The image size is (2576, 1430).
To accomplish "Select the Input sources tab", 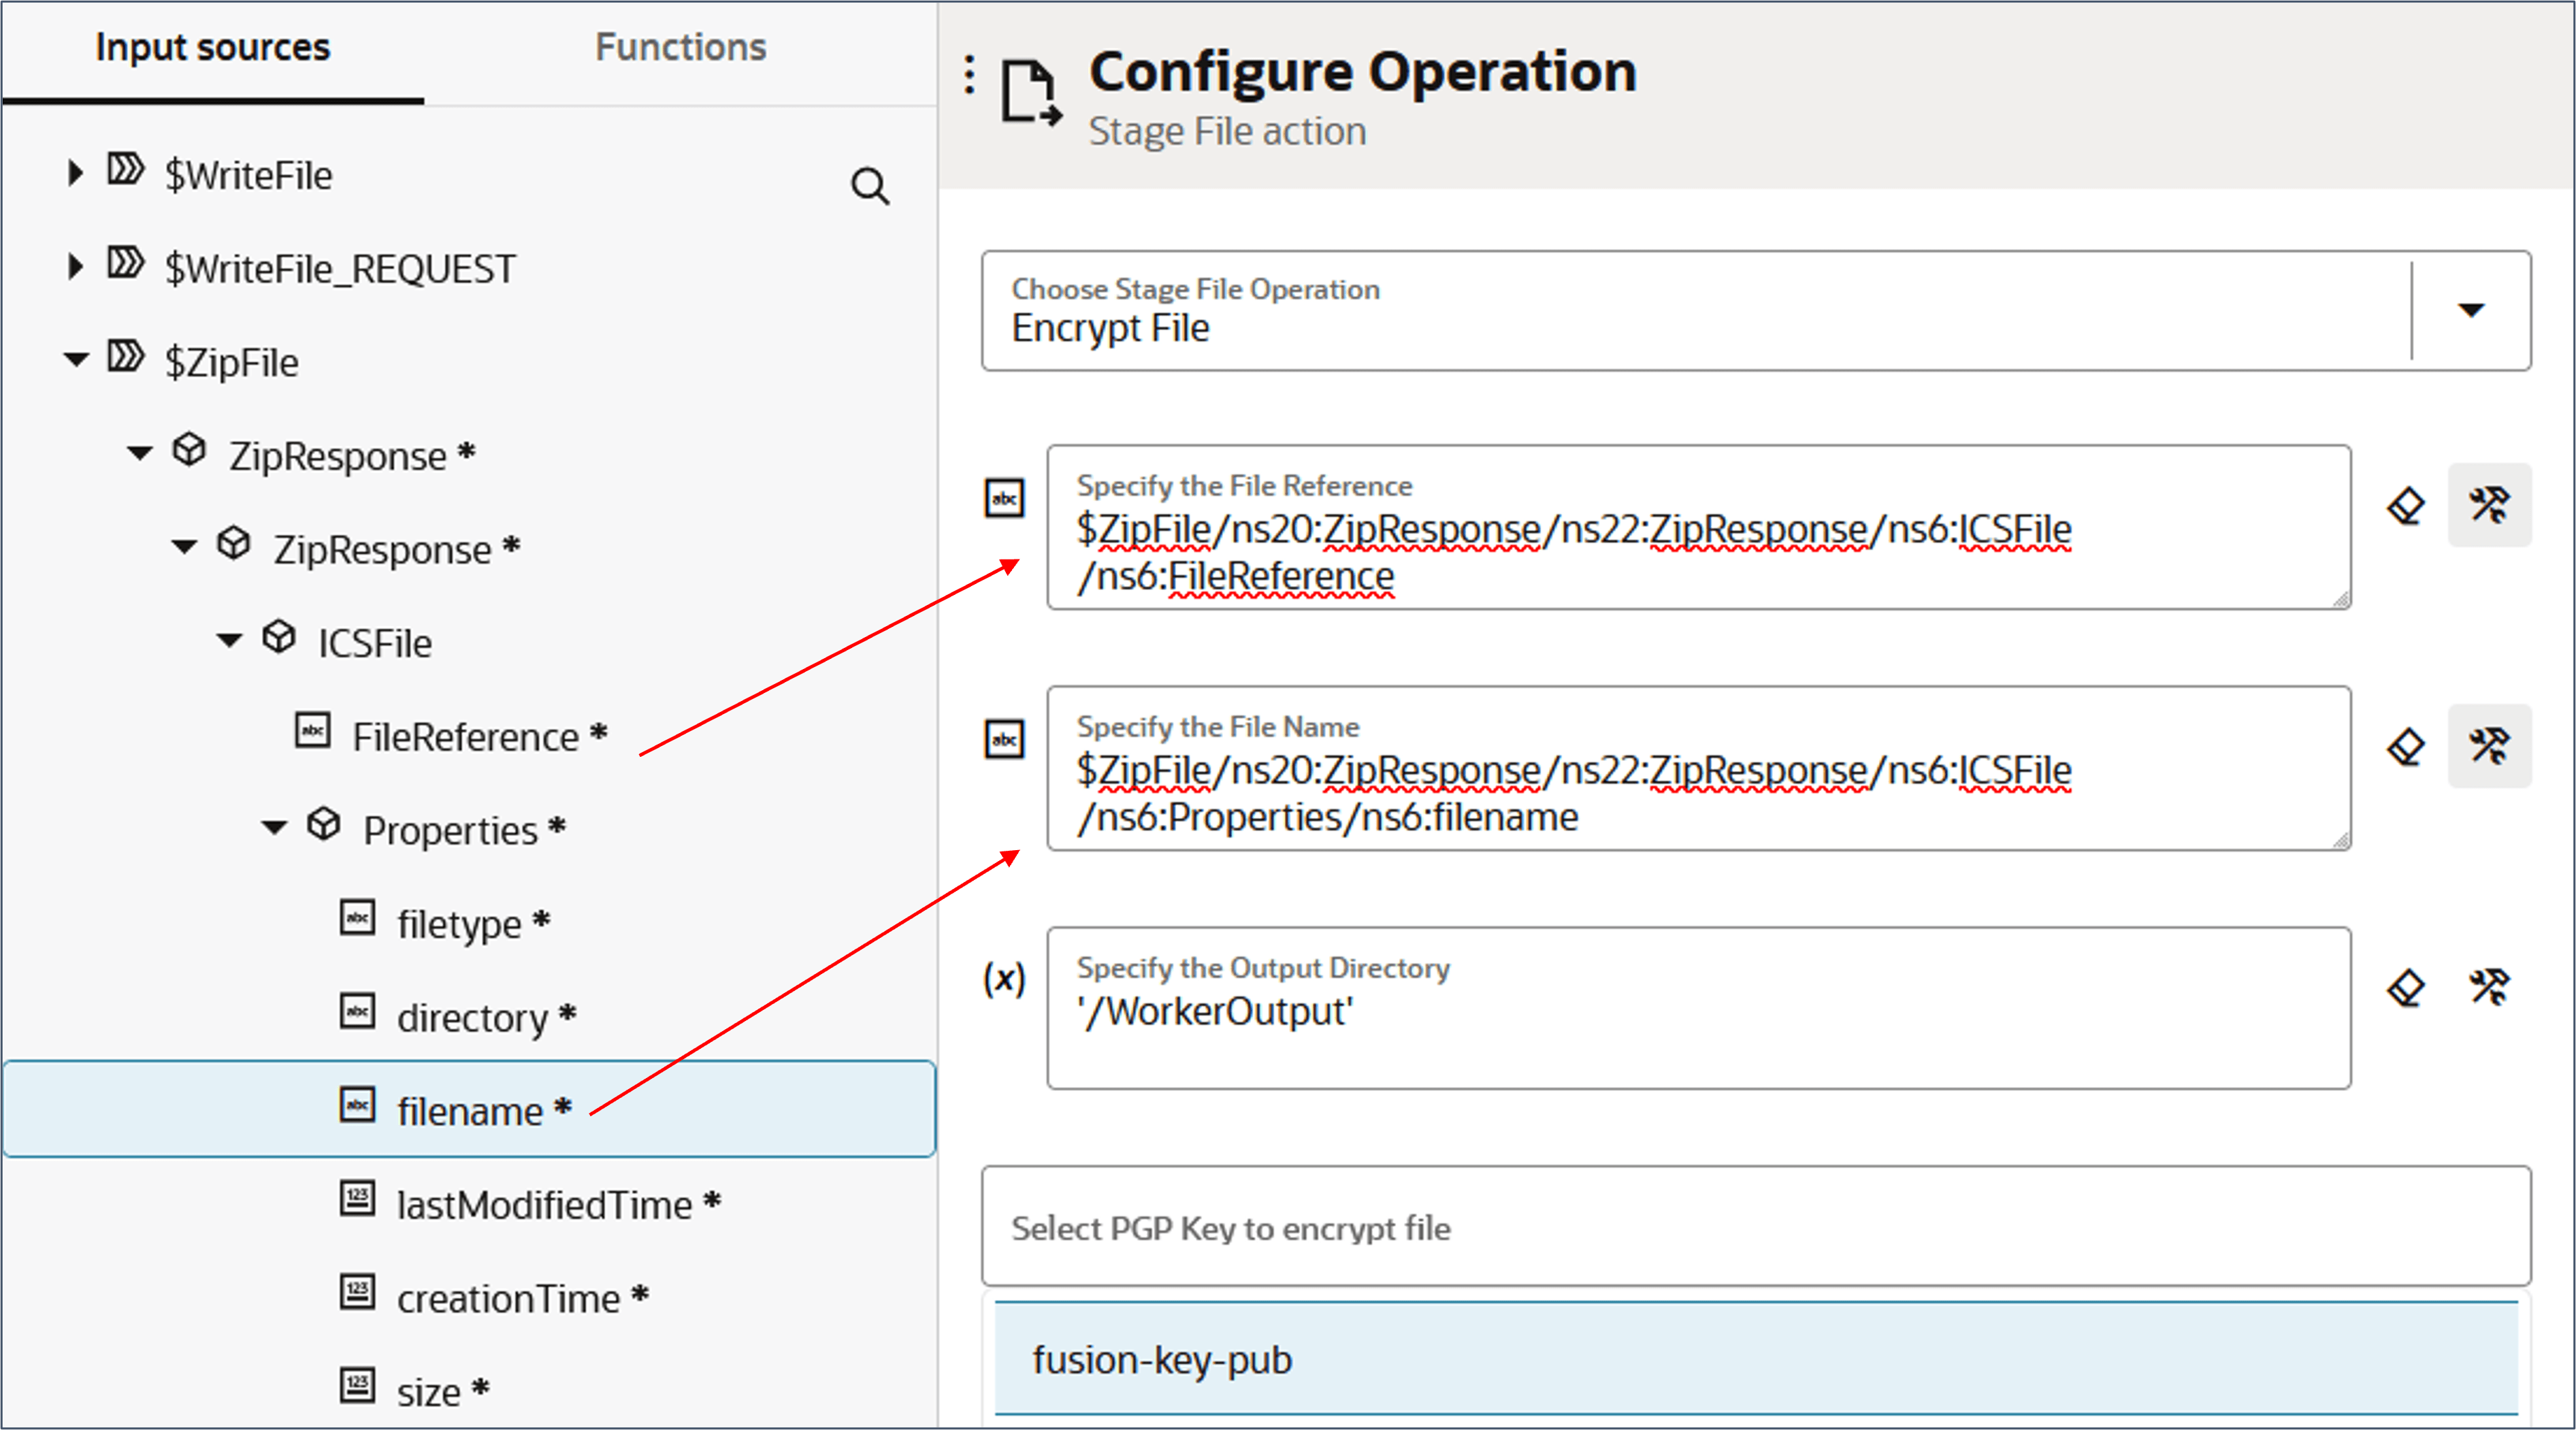I will pos(212,47).
